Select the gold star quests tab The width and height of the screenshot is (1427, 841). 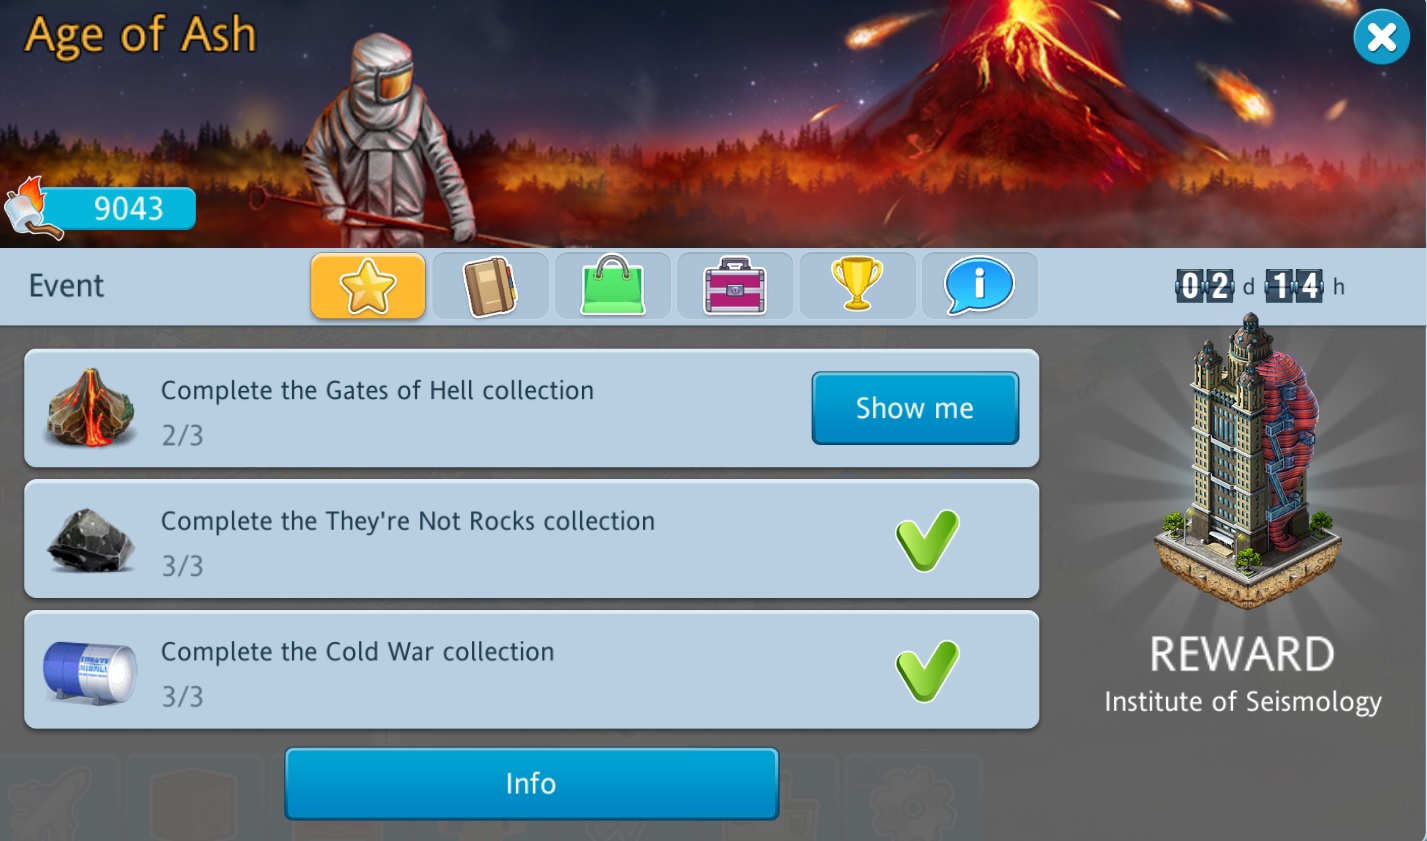(368, 286)
